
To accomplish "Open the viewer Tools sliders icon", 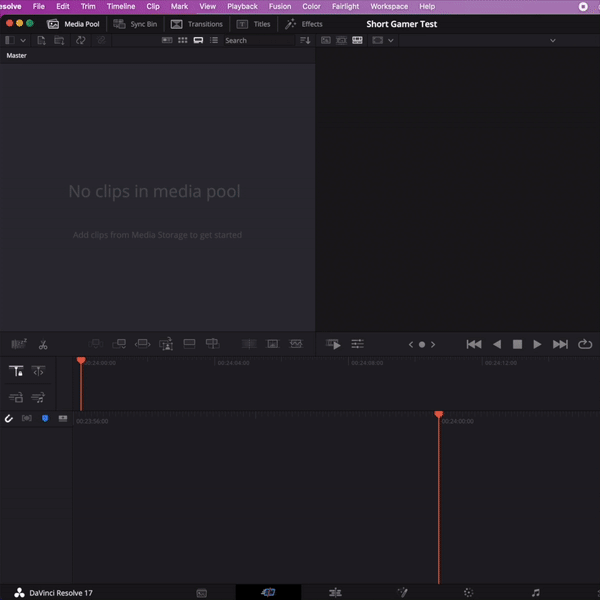I will pyautogui.click(x=357, y=344).
